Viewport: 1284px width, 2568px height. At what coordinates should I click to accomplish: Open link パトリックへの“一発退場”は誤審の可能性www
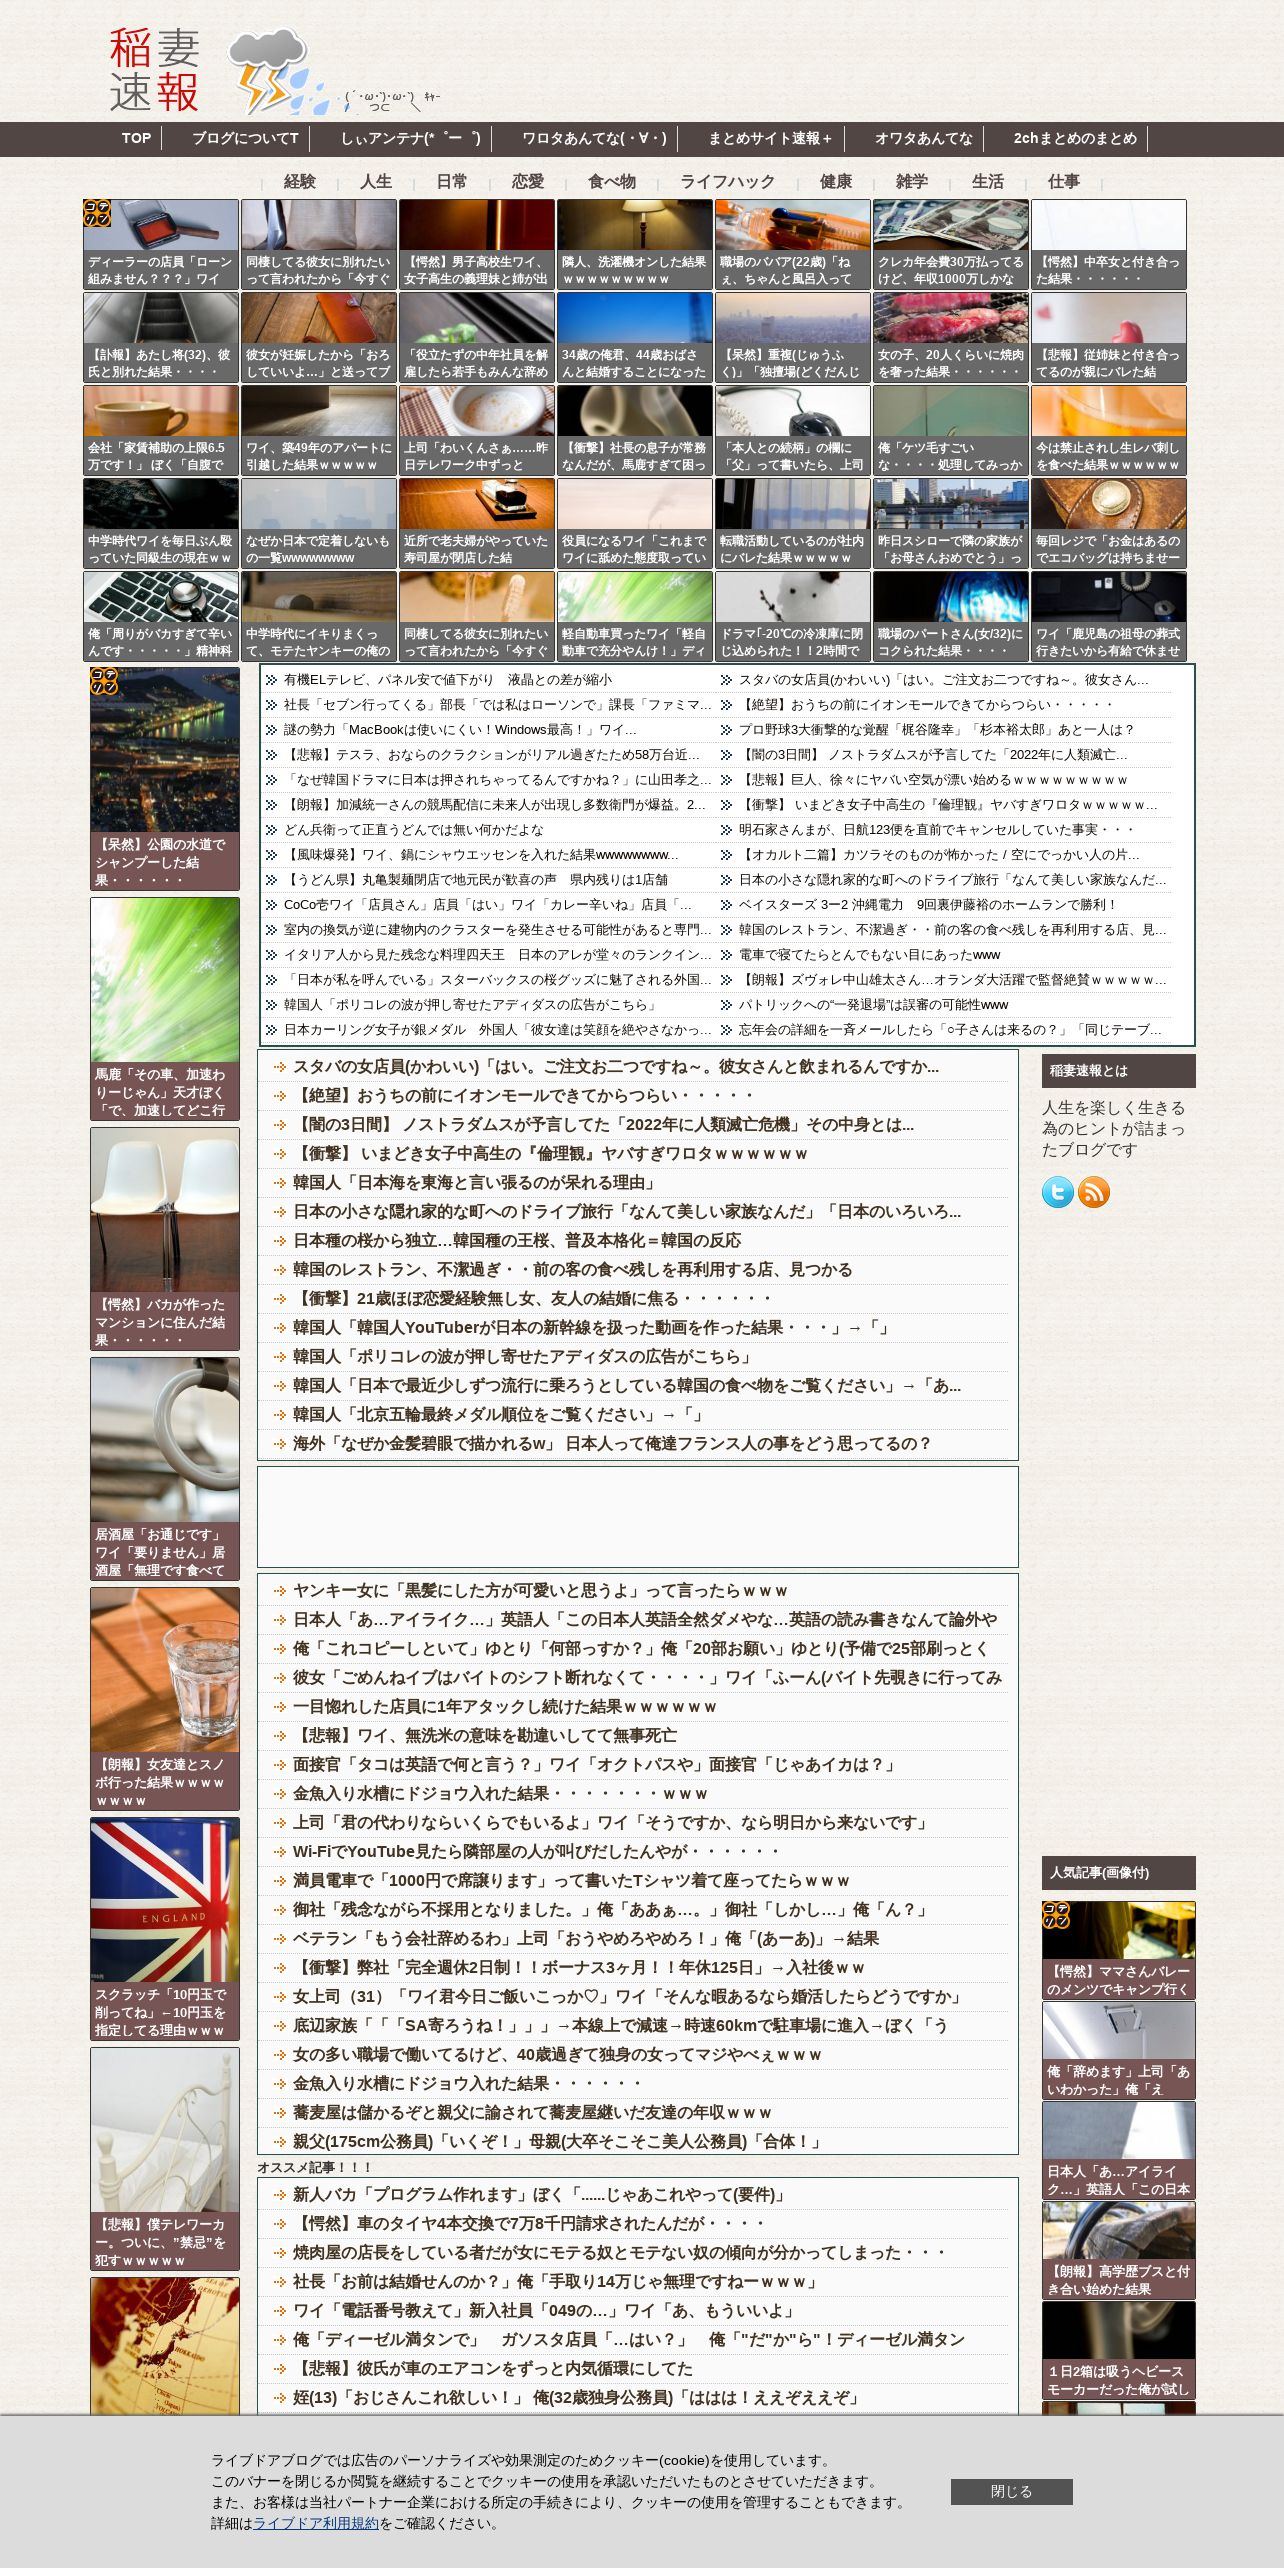pos(873,1004)
